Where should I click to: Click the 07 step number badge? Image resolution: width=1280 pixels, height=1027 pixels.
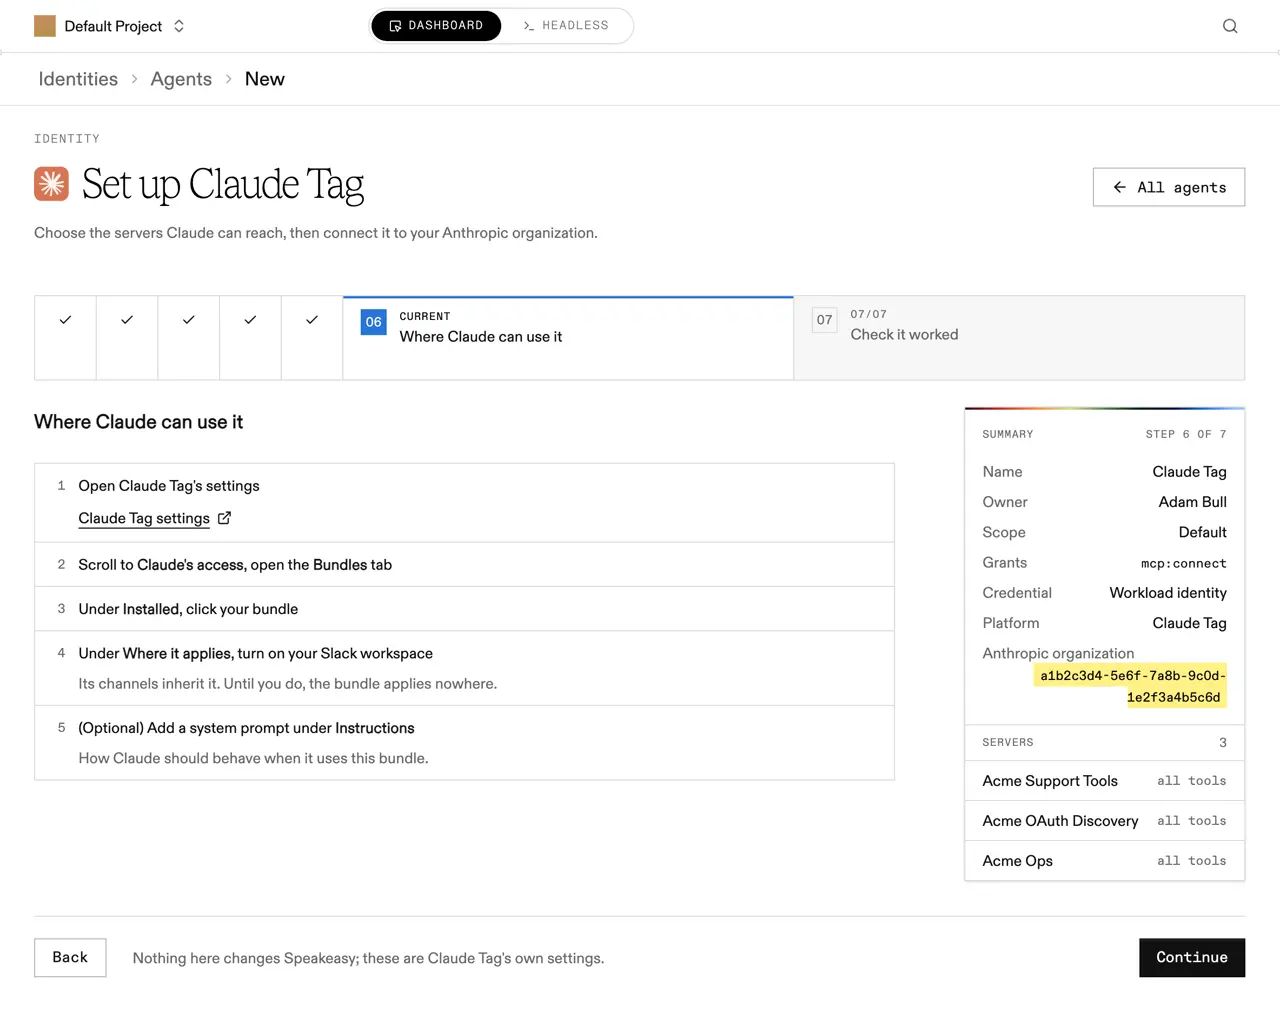[824, 320]
